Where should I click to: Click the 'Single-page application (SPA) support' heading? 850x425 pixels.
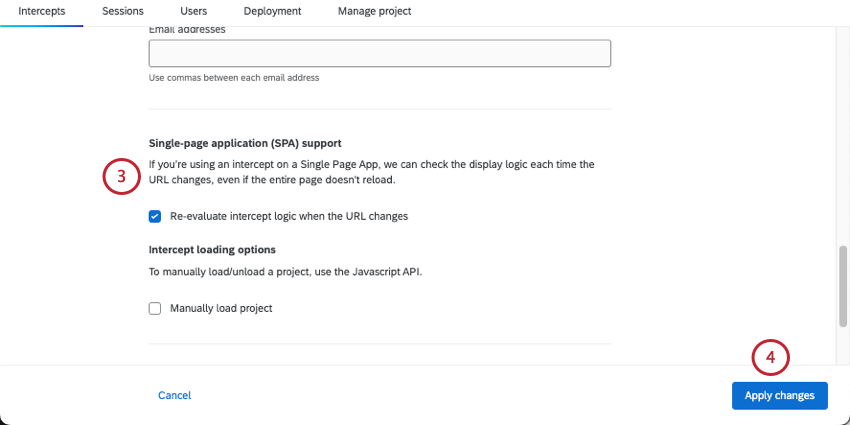(252, 143)
